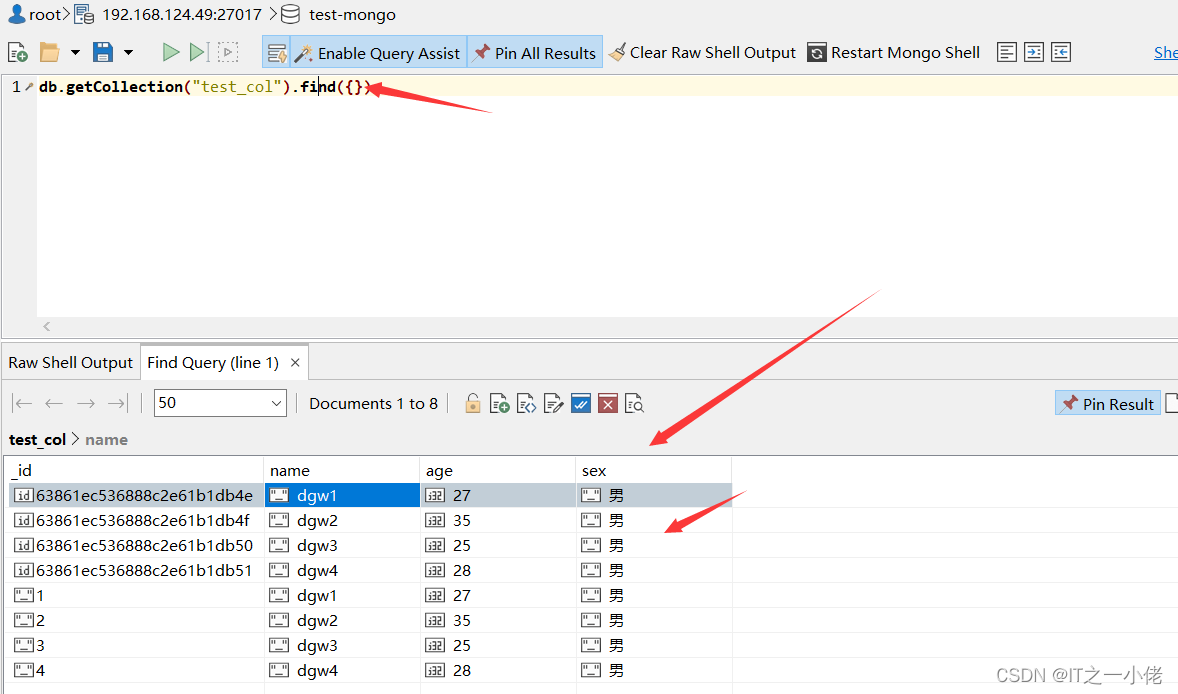Click the indent code icon
This screenshot has height=694, width=1178.
(x=1034, y=52)
